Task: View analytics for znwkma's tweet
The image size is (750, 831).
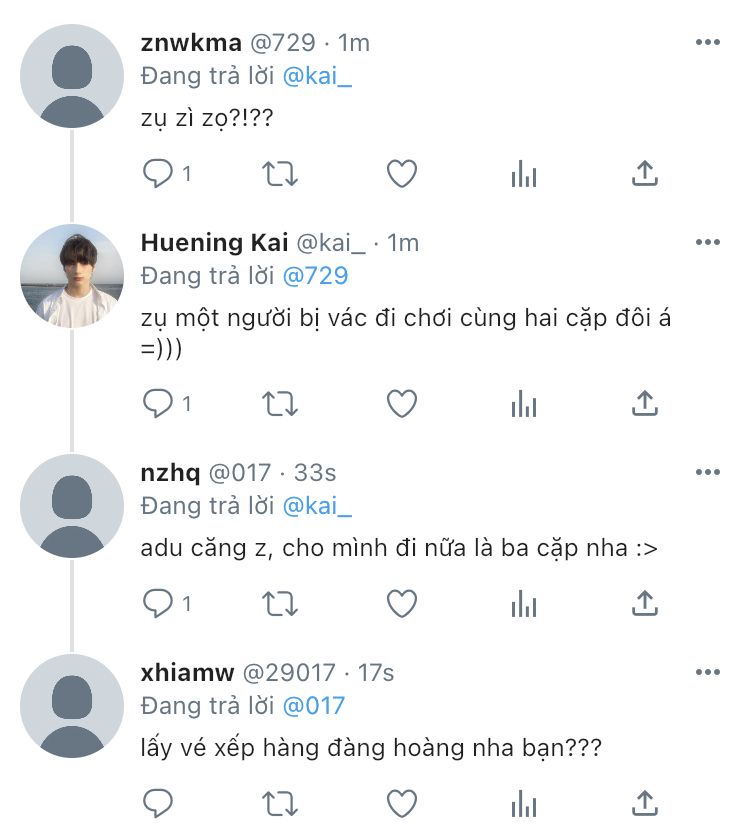Action: (x=523, y=175)
